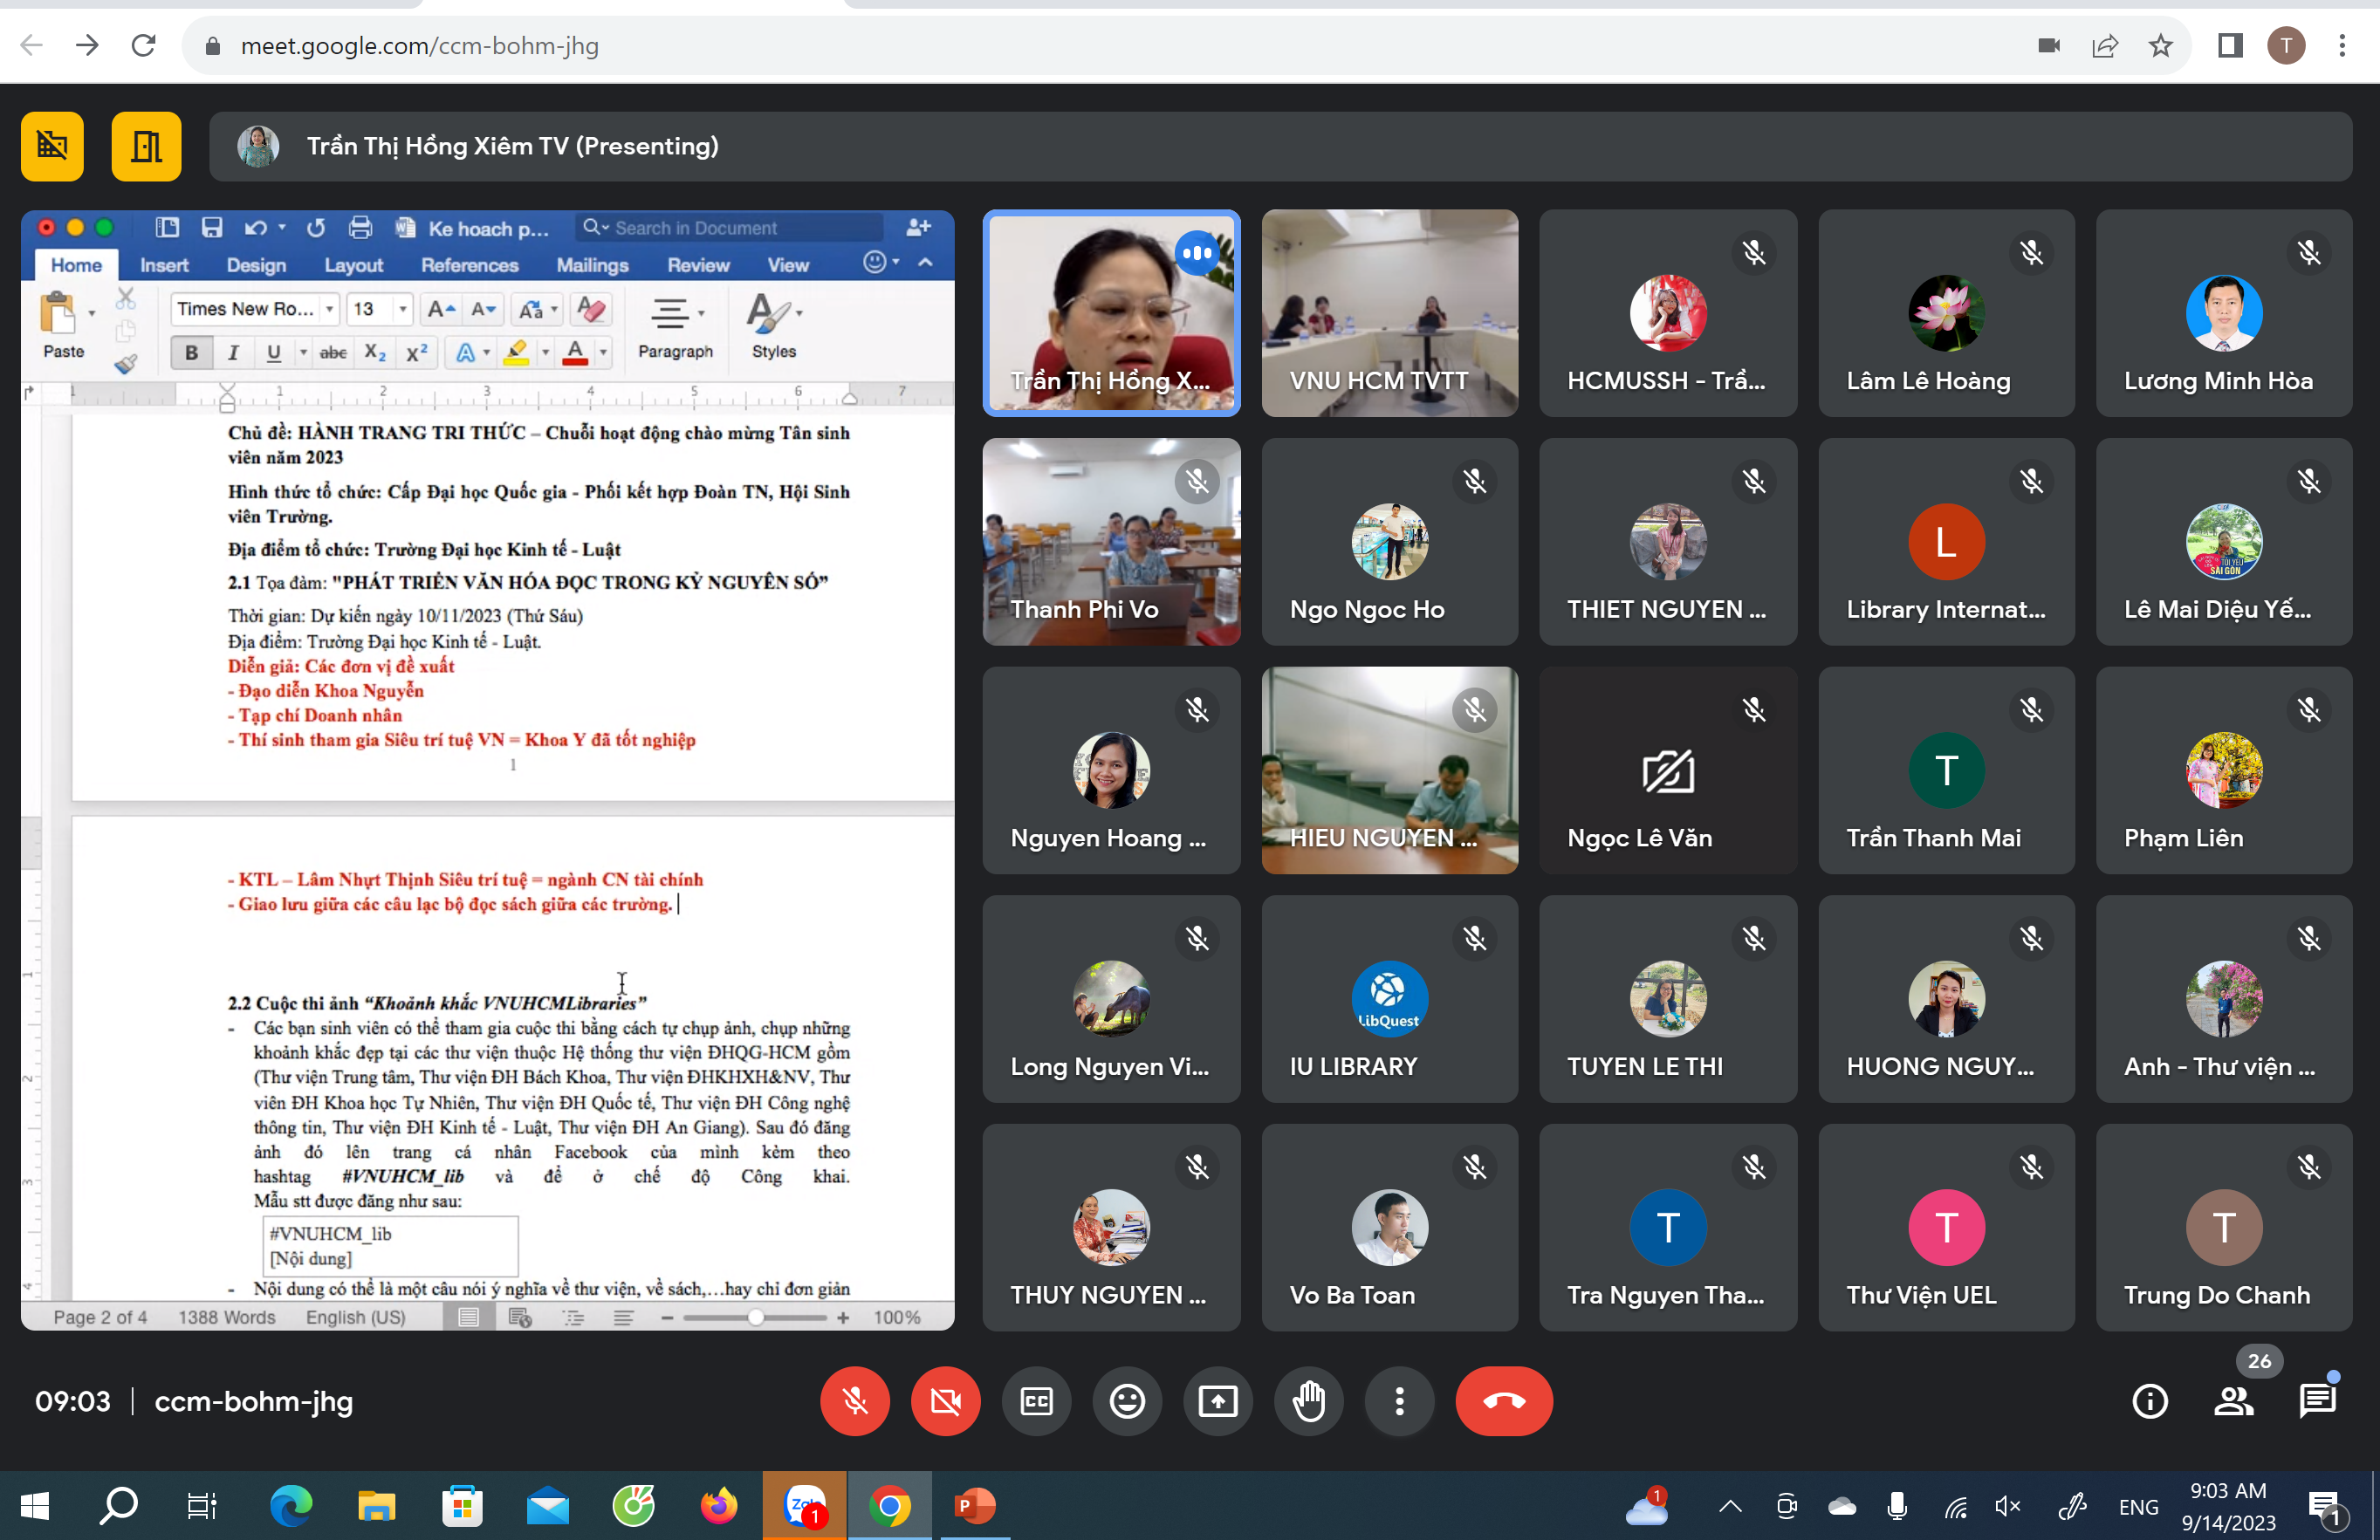Open Microsoft Edge from the taskbar
Viewport: 2380px width, 1540px height.
(291, 1505)
